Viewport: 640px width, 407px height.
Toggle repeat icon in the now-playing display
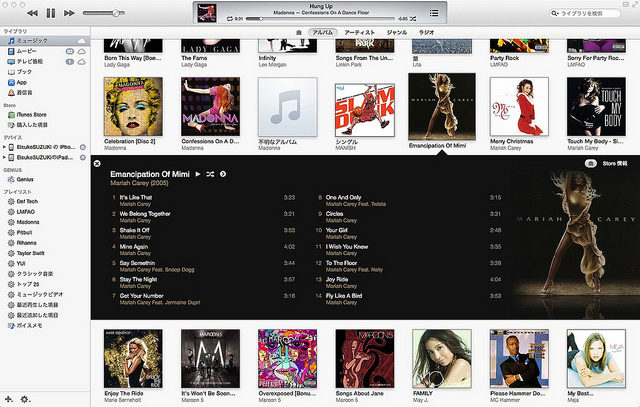pyautogui.click(x=229, y=19)
